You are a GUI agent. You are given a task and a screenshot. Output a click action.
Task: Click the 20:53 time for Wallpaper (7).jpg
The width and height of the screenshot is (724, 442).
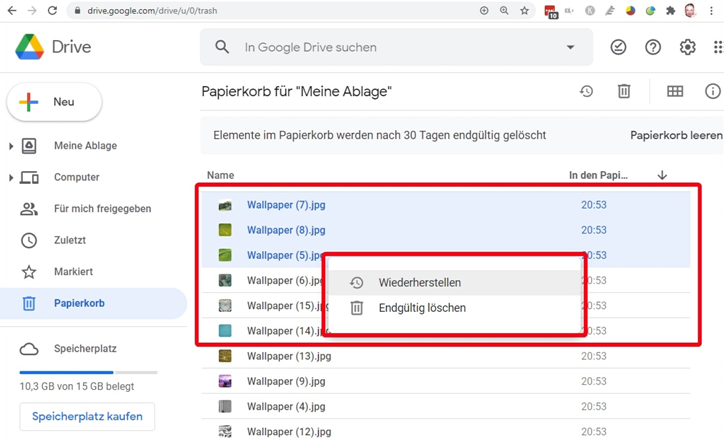pos(594,205)
